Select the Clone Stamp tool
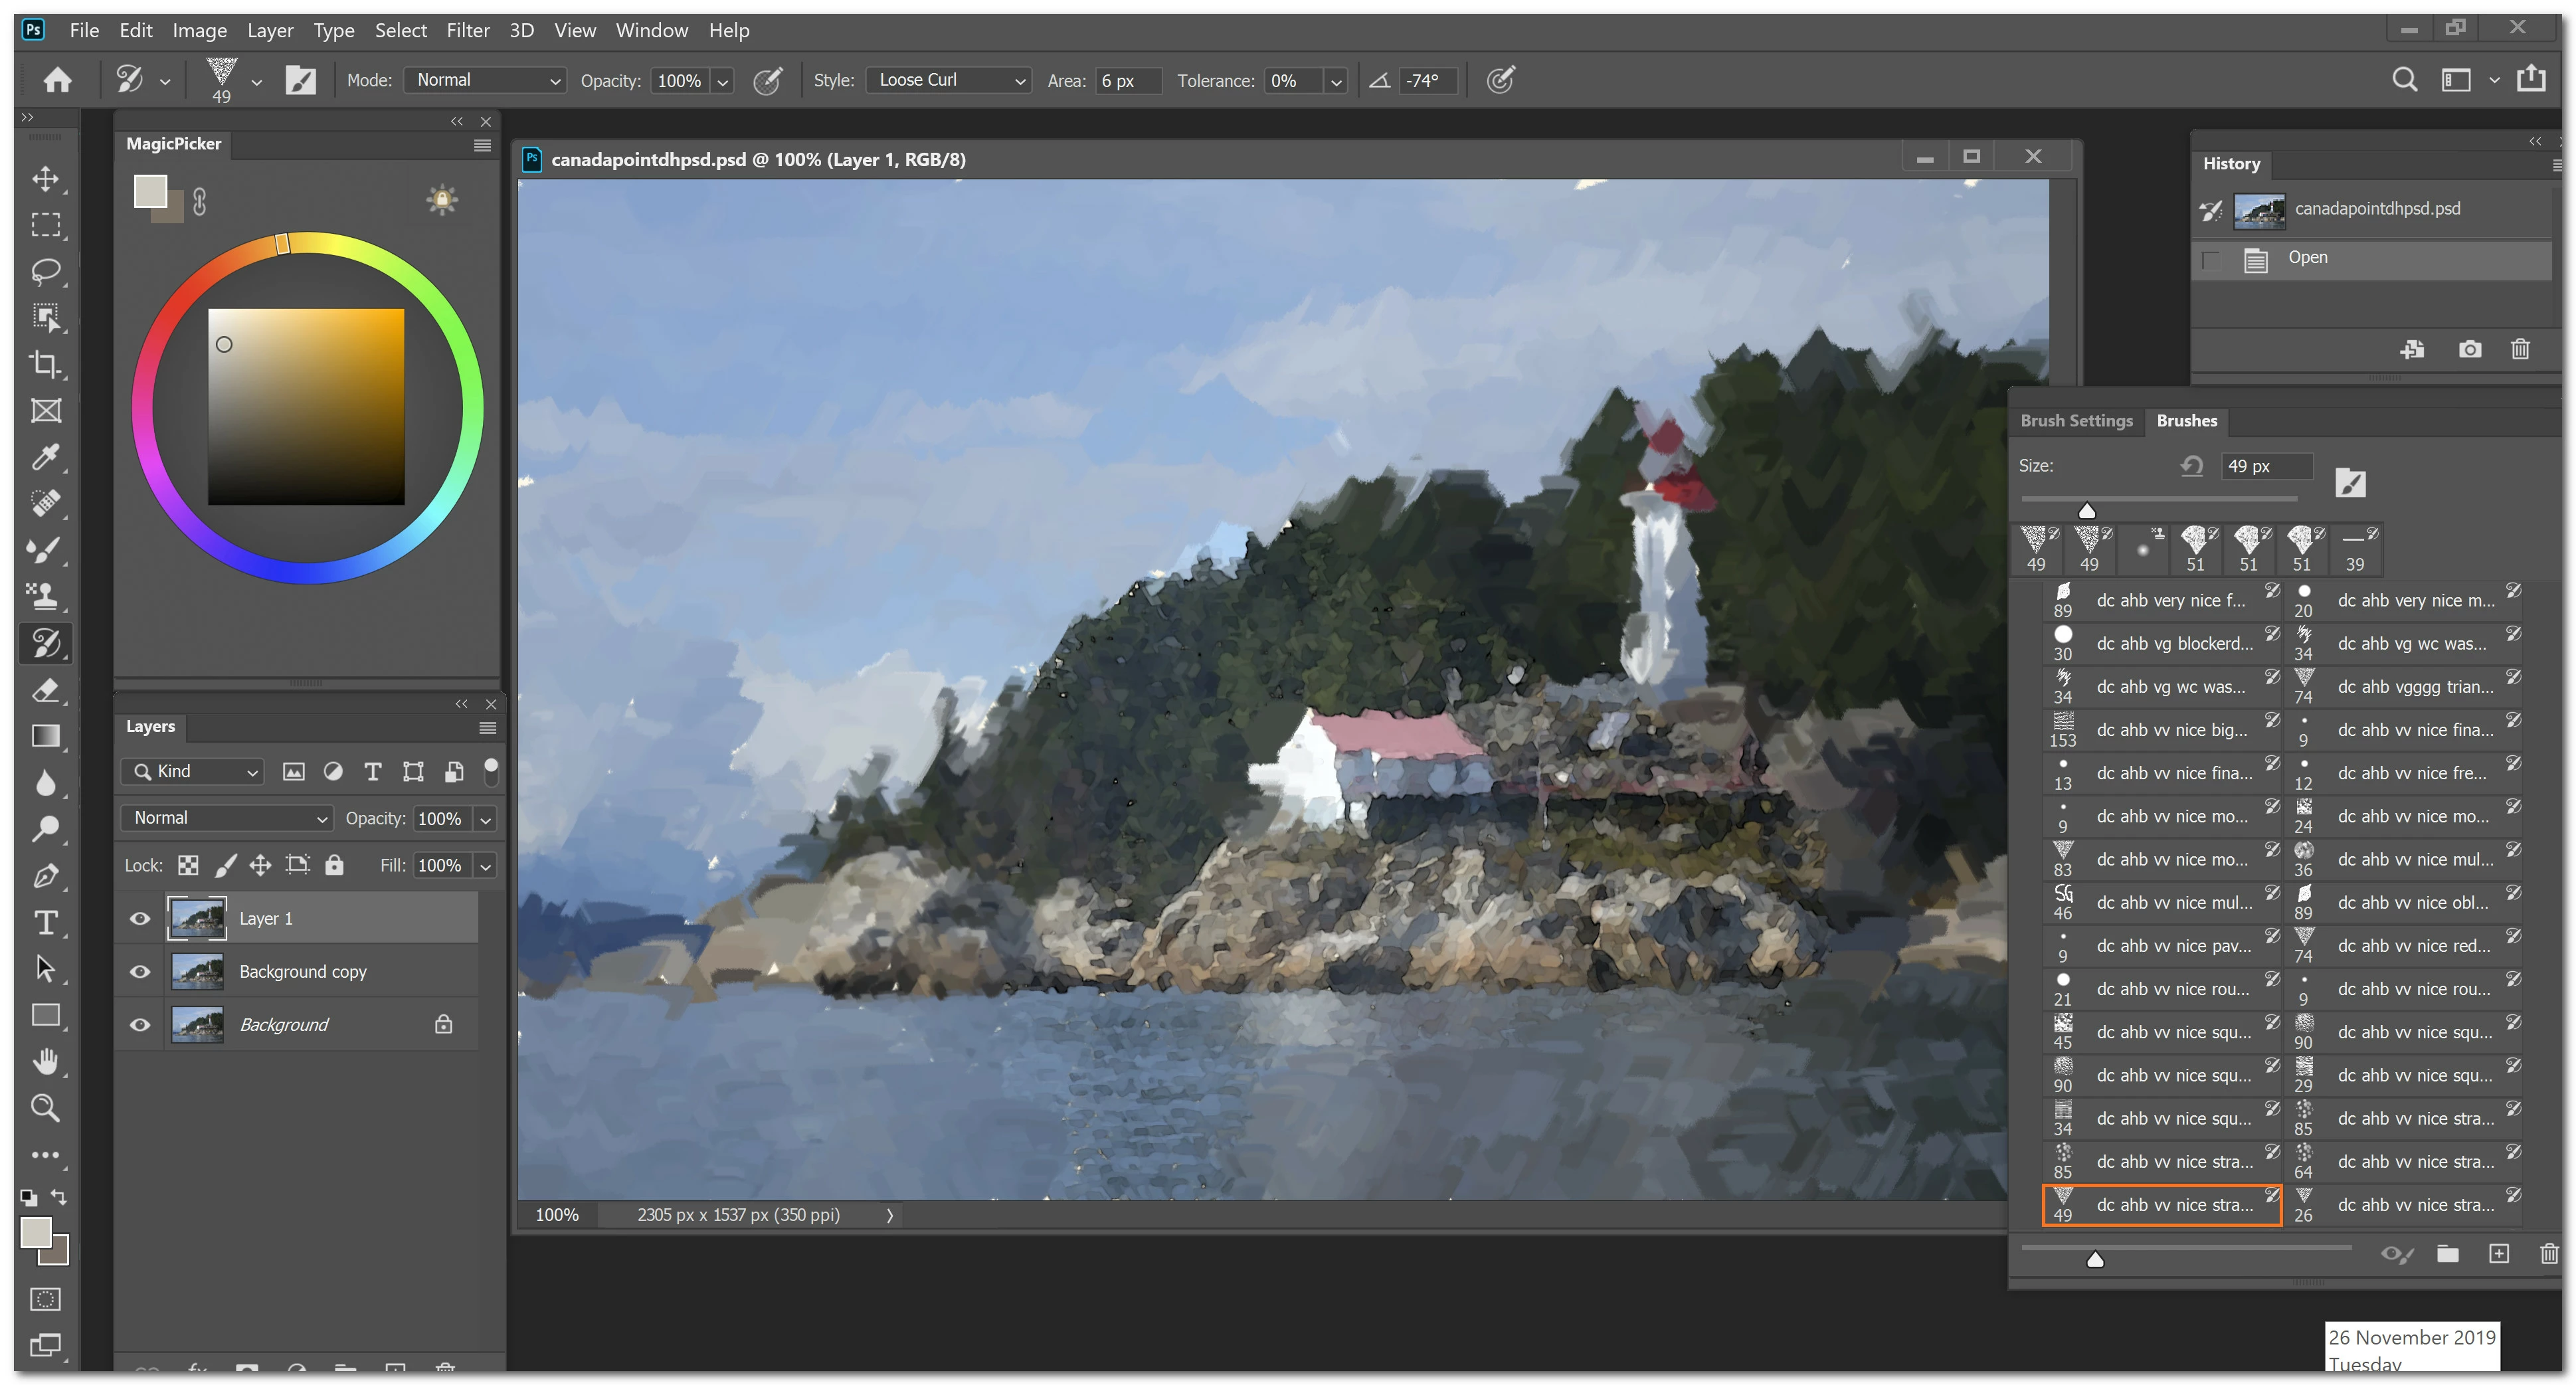The height and width of the screenshot is (1385, 2576). 45,596
